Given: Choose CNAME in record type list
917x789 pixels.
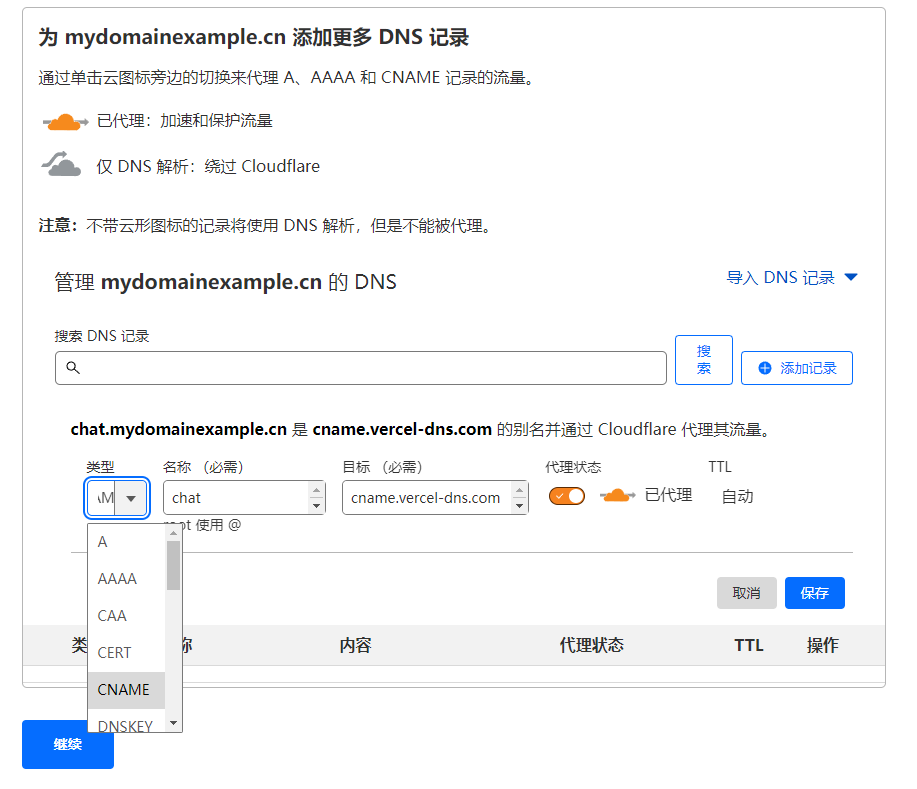Looking at the screenshot, I should pyautogui.click(x=123, y=690).
